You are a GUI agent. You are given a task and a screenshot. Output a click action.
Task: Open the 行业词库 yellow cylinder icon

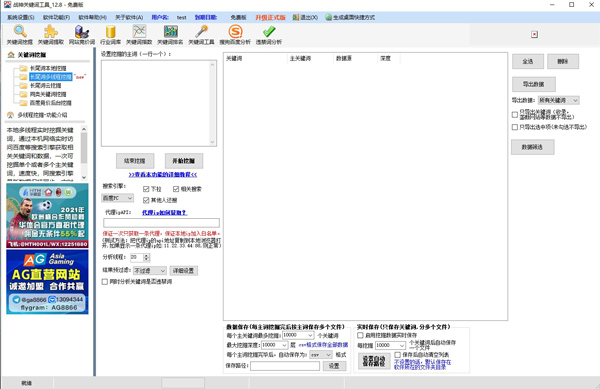coord(111,31)
